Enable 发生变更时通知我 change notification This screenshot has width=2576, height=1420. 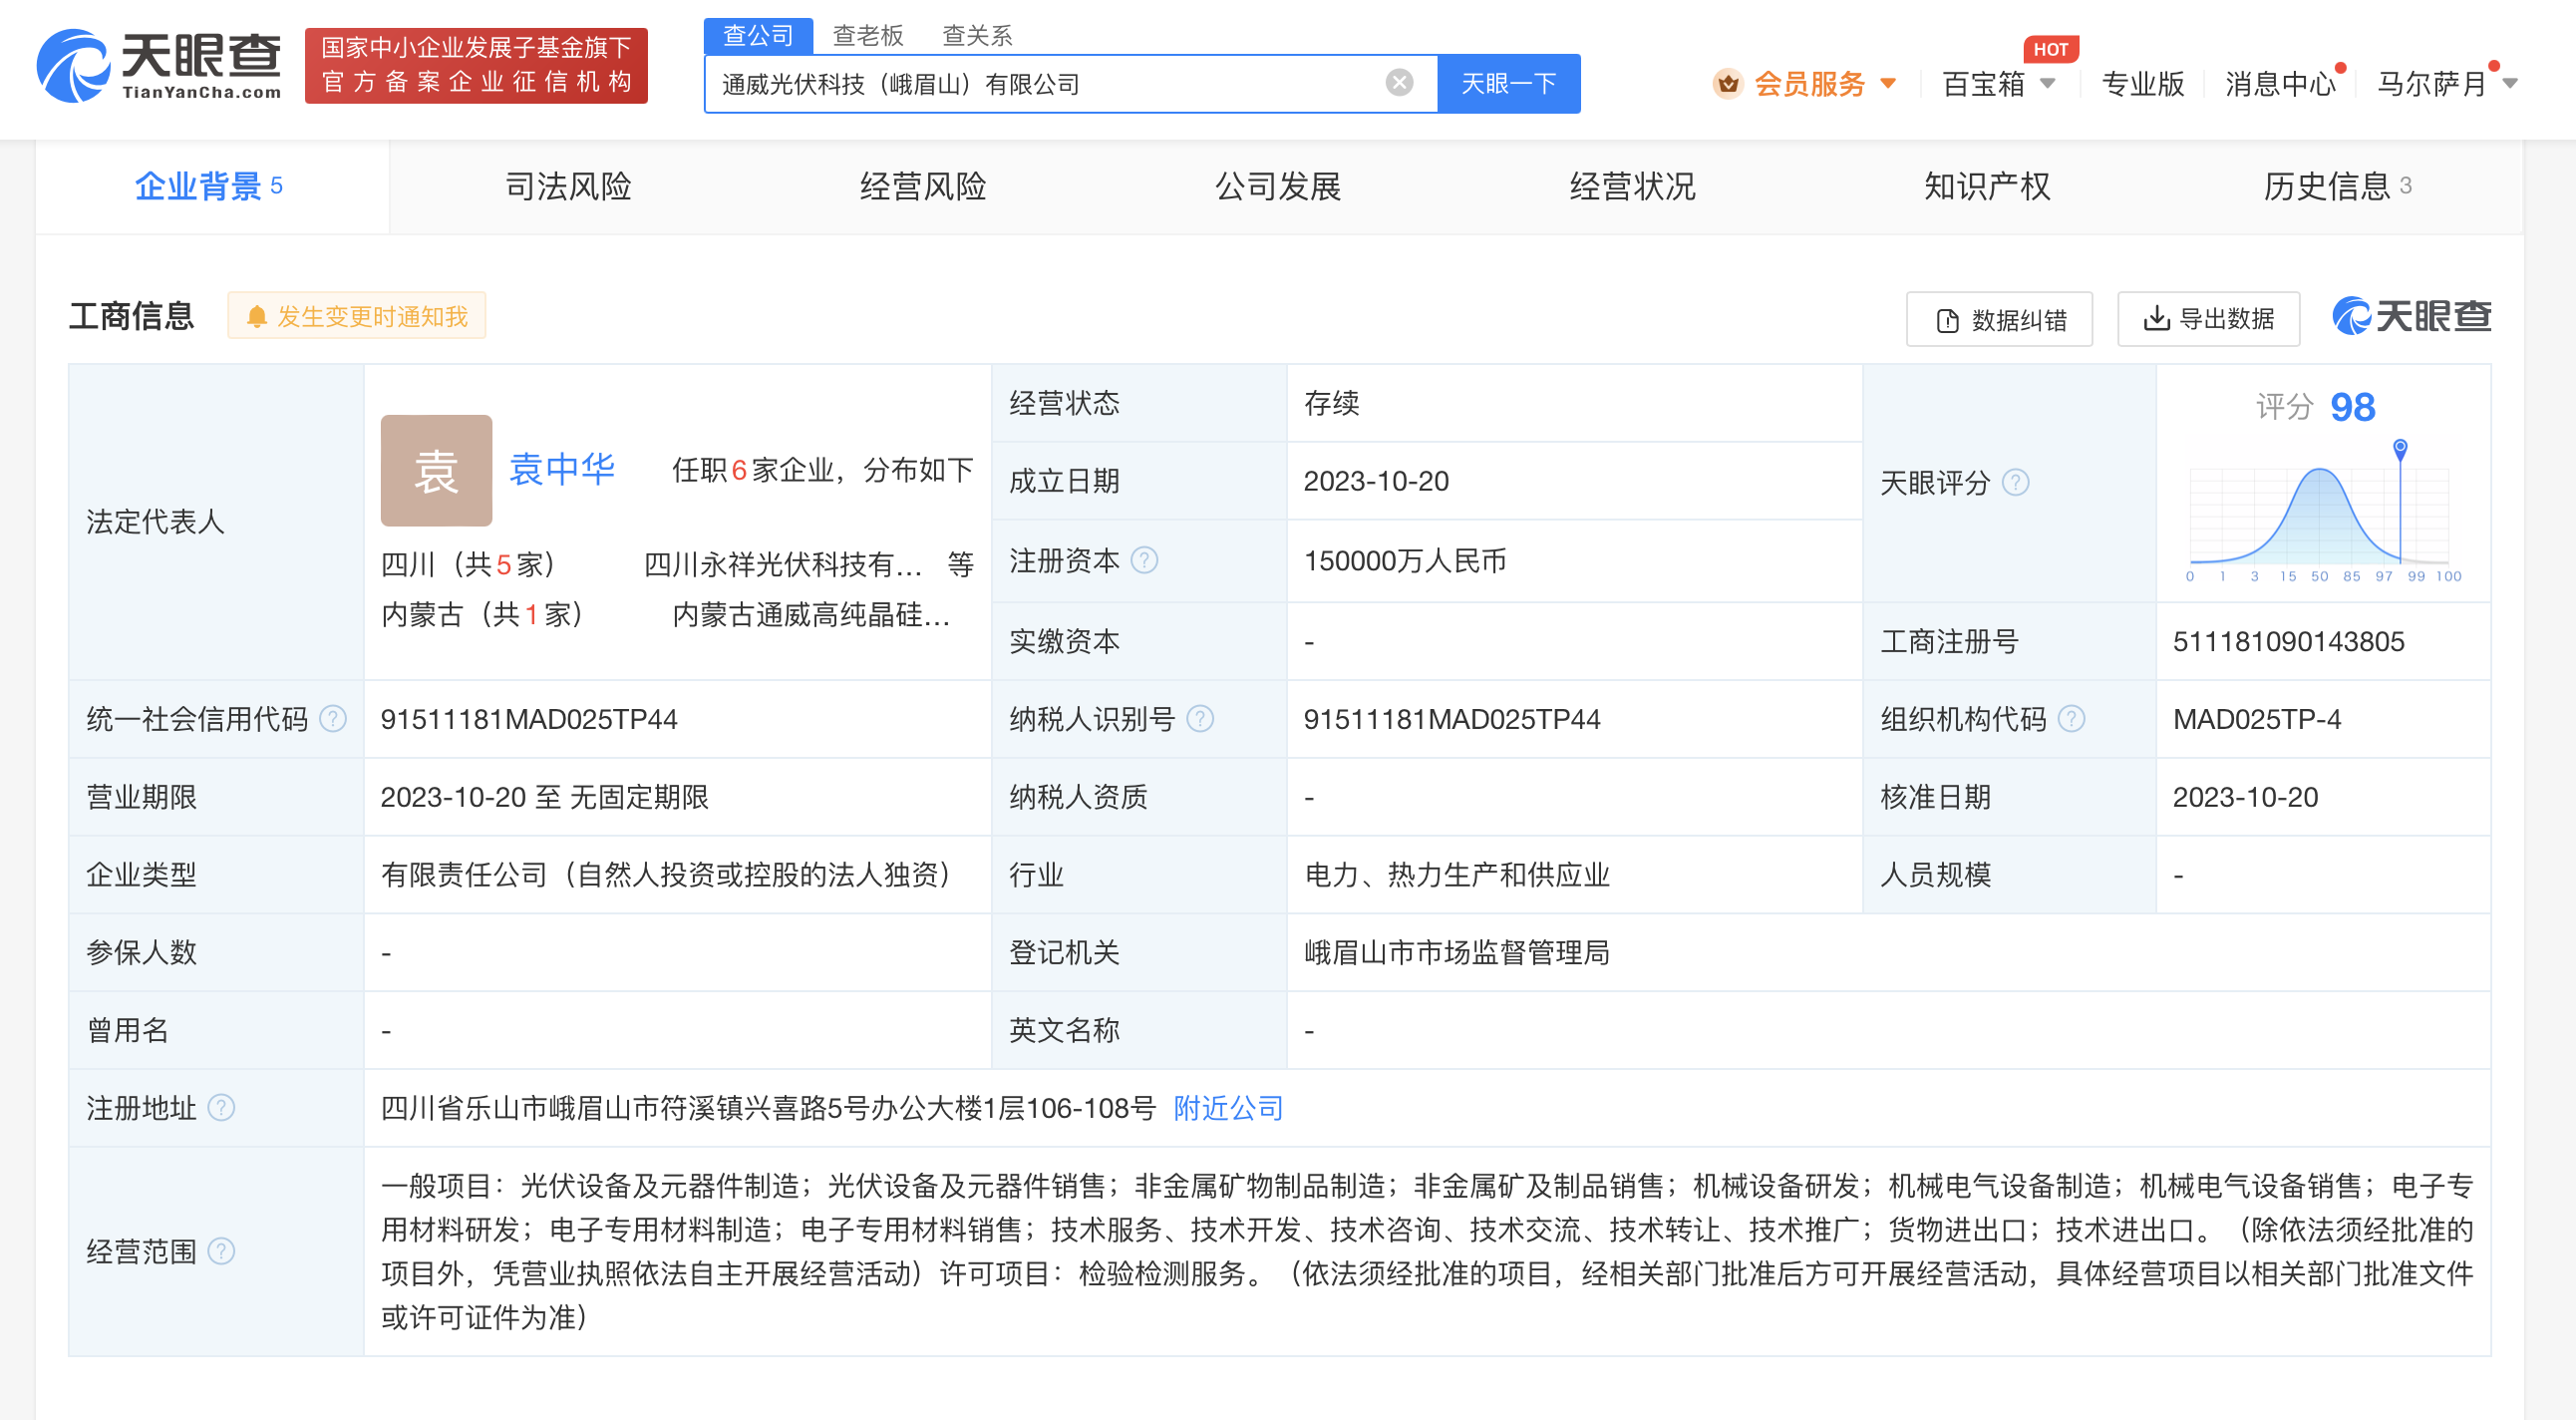coord(357,317)
